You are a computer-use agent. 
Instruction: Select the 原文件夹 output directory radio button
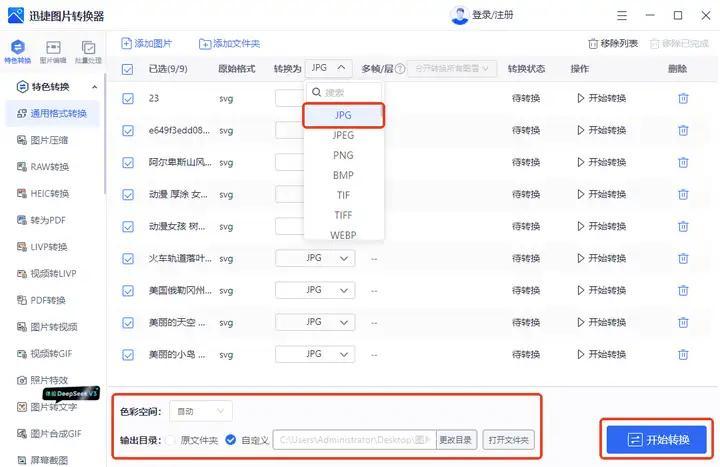point(171,440)
